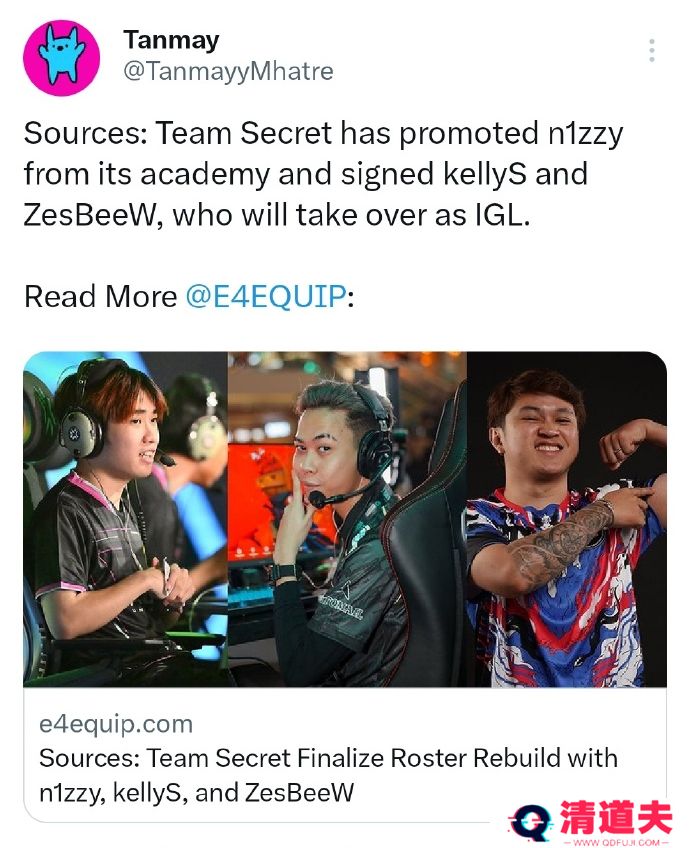Click the tweet body text about n1zzy
Viewport: 690px width, 848px height.
[323, 174]
